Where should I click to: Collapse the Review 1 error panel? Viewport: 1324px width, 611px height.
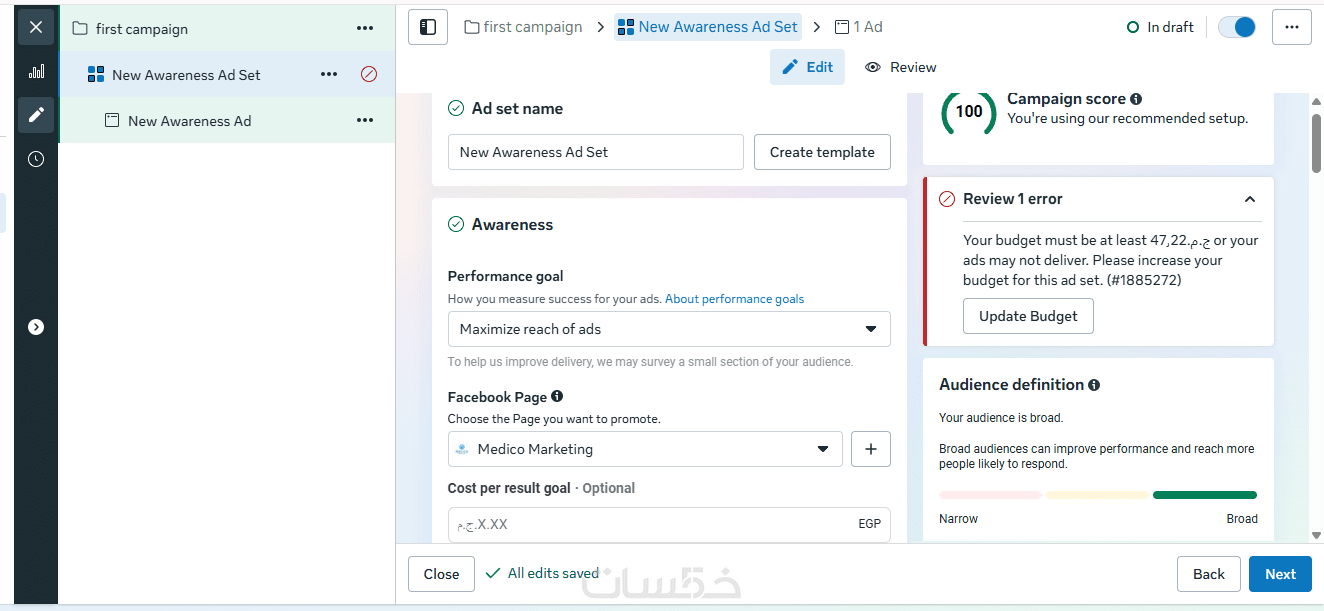(1250, 199)
